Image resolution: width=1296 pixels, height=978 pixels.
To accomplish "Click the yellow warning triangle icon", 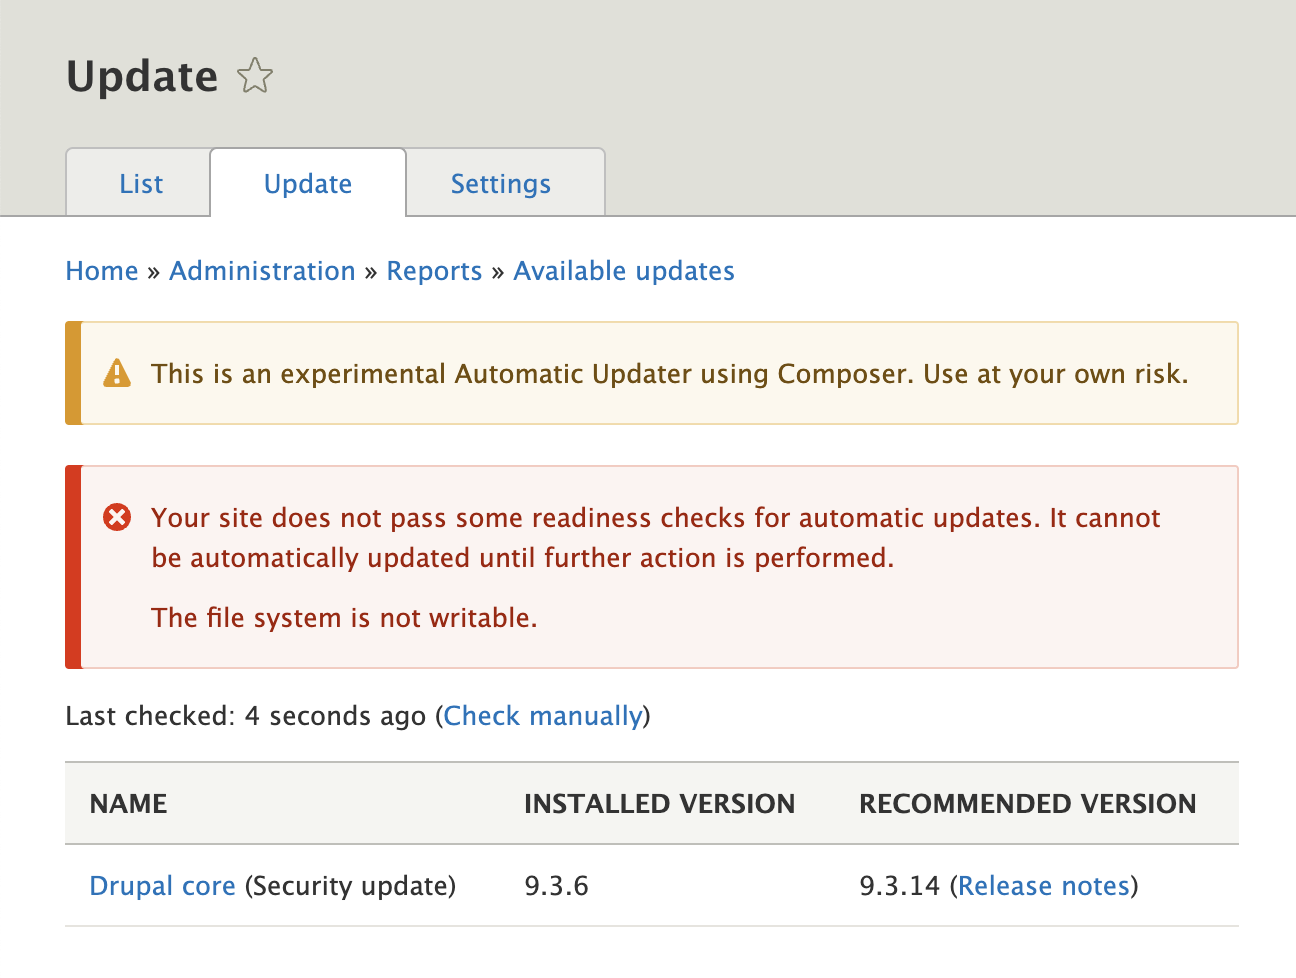I will (117, 374).
